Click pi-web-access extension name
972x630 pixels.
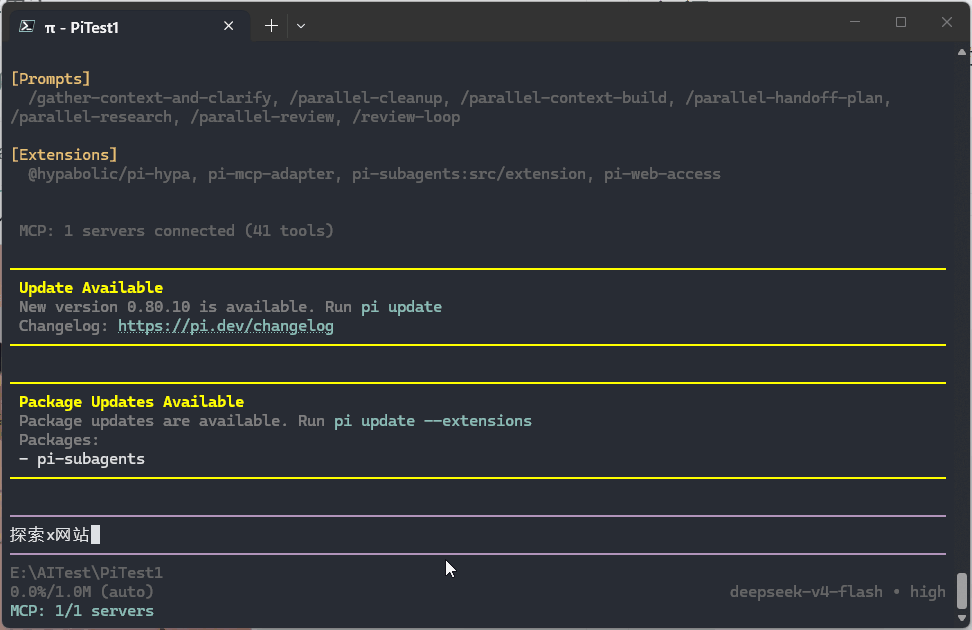point(663,174)
